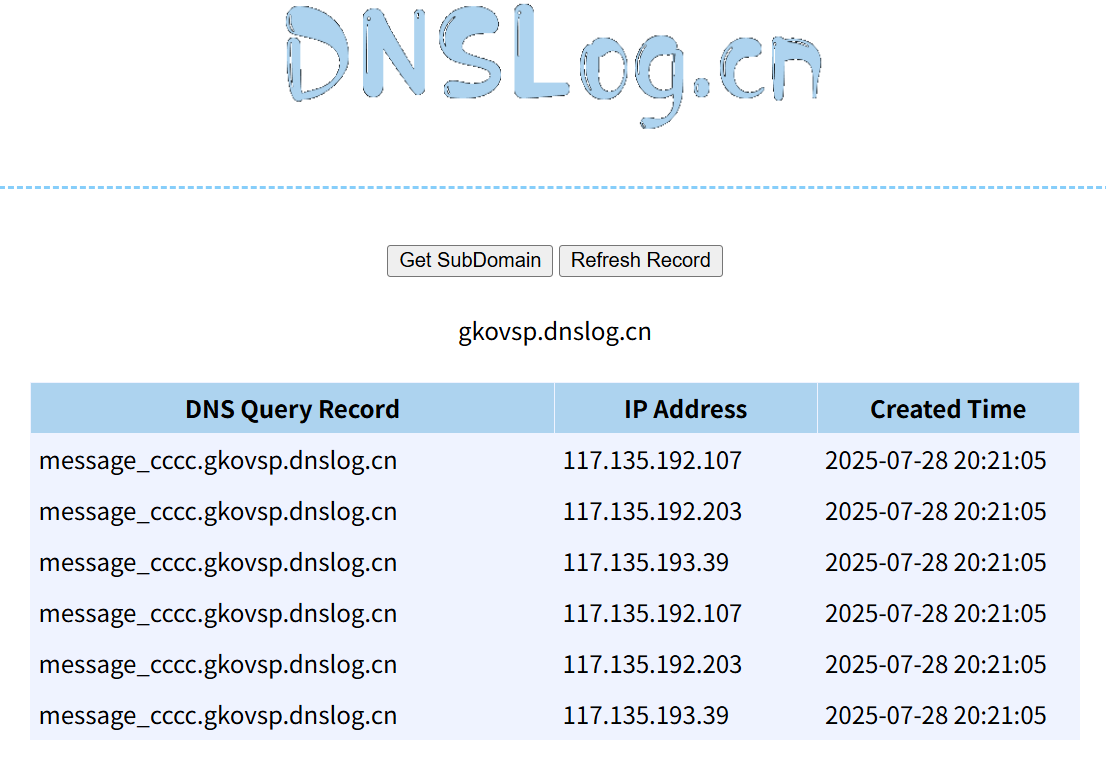Click the Refresh Record button

[x=640, y=261]
